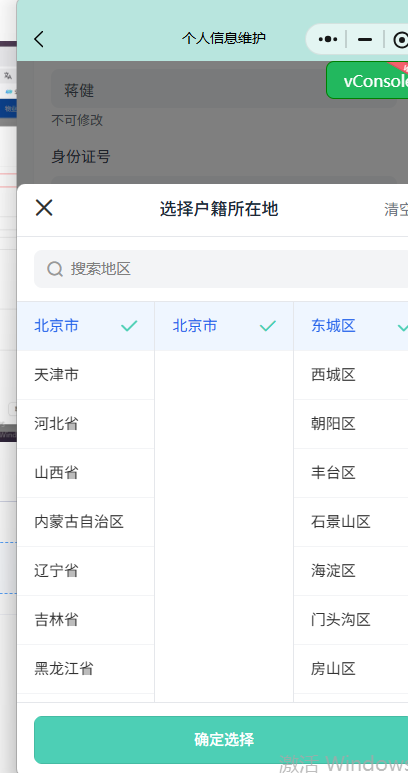Pick 石景山区 district

(351, 522)
